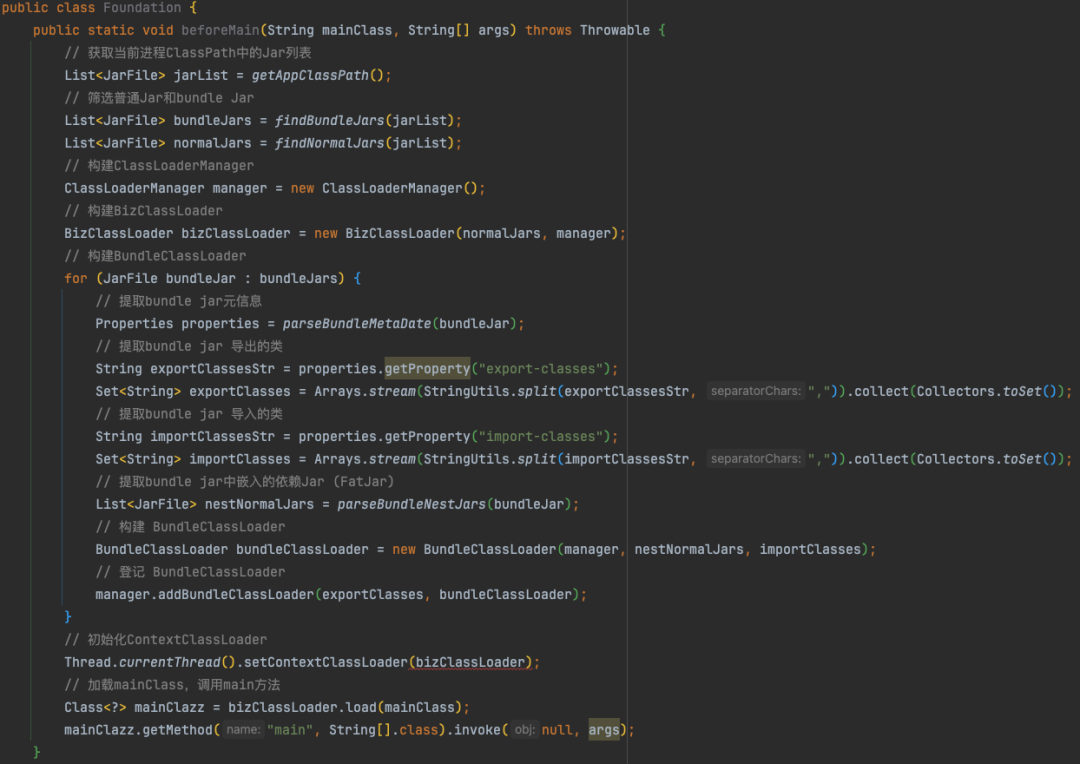
Task: Click the "export-classes" string literal
Action: click(541, 369)
